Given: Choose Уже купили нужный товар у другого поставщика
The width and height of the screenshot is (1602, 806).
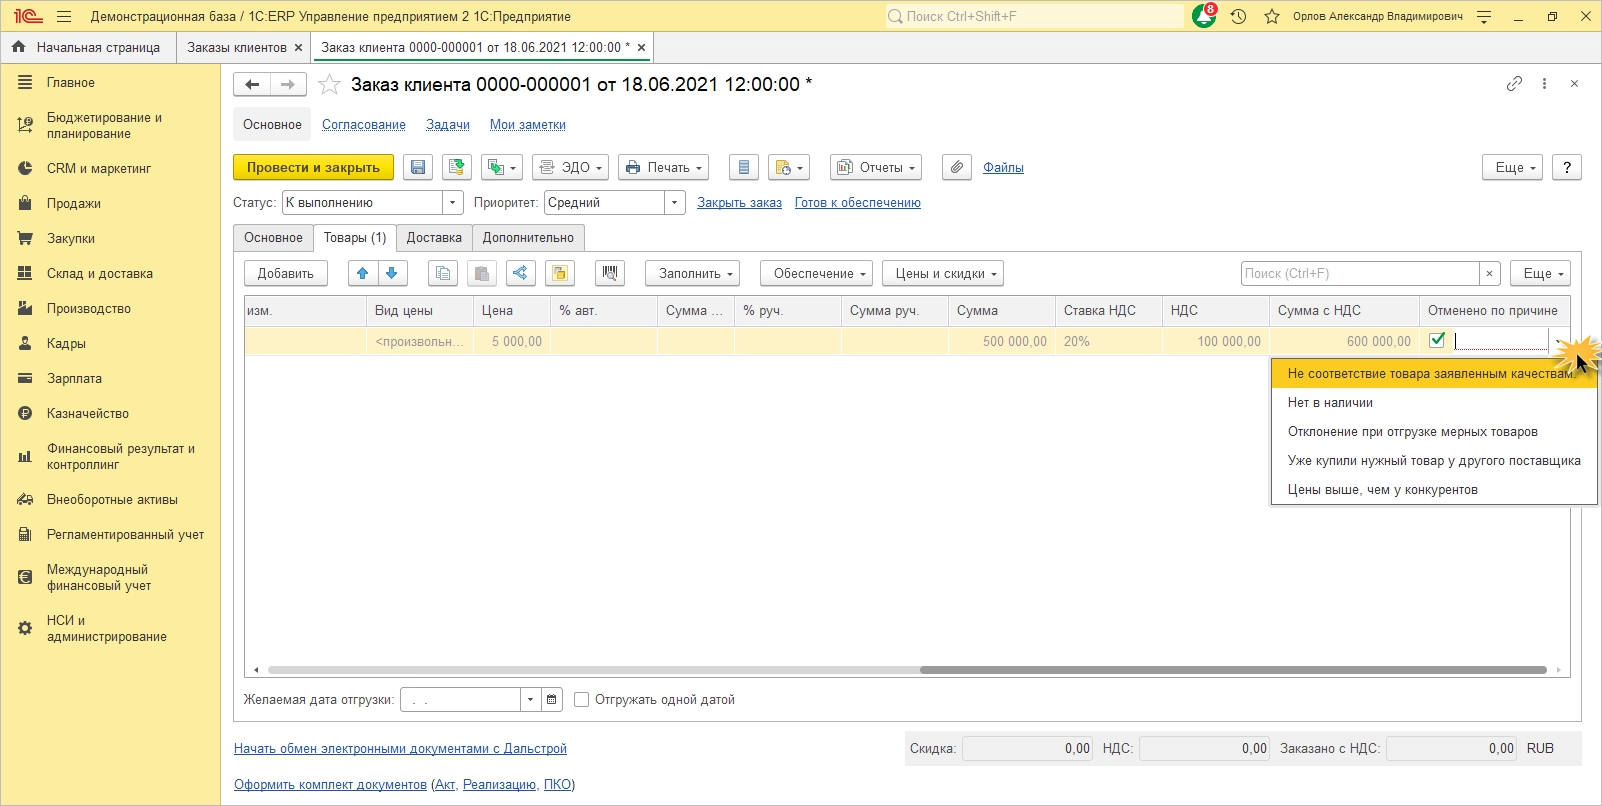Looking at the screenshot, I should [x=1434, y=461].
